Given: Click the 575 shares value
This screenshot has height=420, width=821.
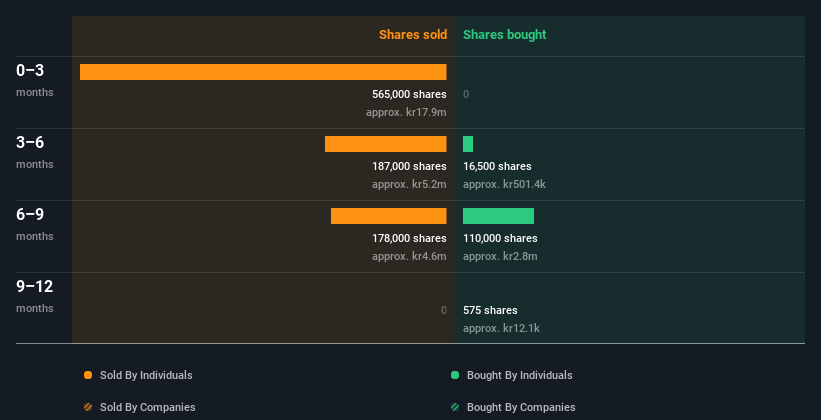Looking at the screenshot, I should click(490, 310).
